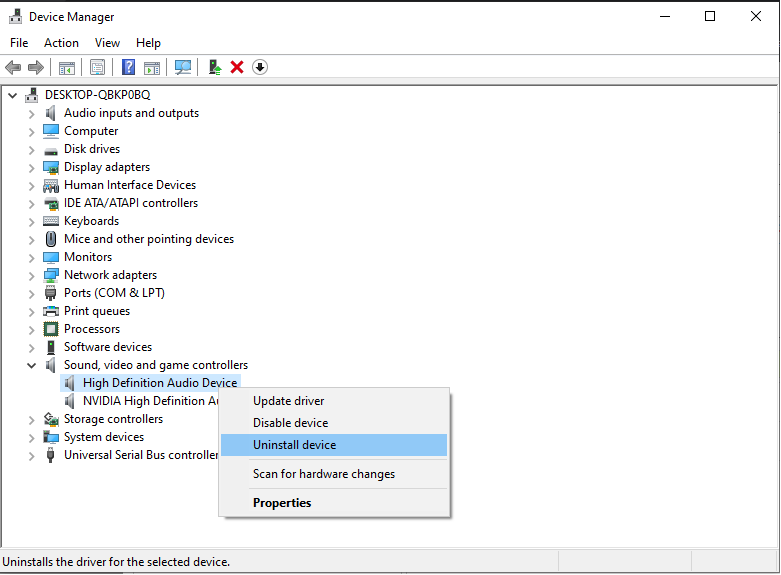
Task: Click the Help toolbar icon
Action: 129,67
